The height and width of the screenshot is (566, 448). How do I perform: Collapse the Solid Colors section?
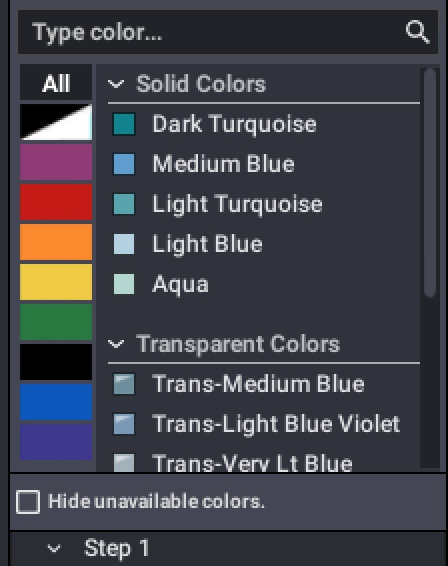116,84
